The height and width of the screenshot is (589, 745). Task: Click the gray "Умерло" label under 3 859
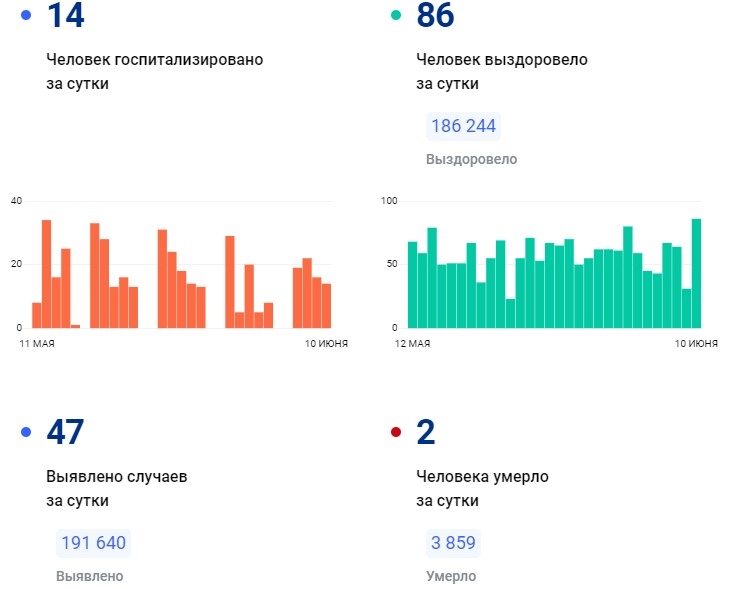(x=451, y=576)
